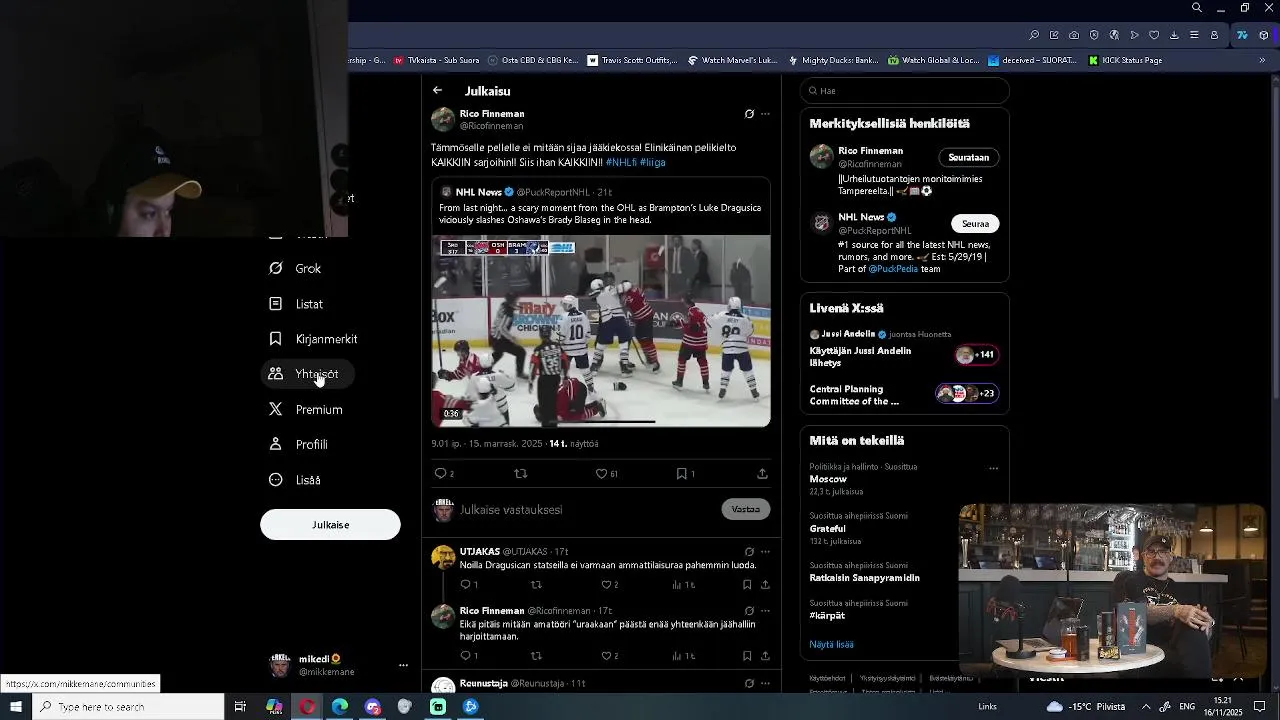Screen dimensions: 1280x720
Task: Expand the Lisää more menu
Action: (x=296, y=480)
